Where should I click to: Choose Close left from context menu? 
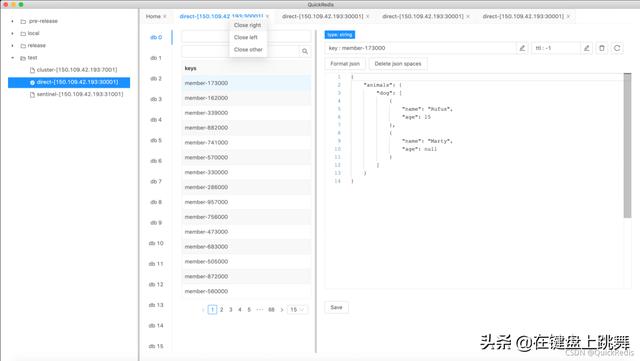tap(246, 38)
